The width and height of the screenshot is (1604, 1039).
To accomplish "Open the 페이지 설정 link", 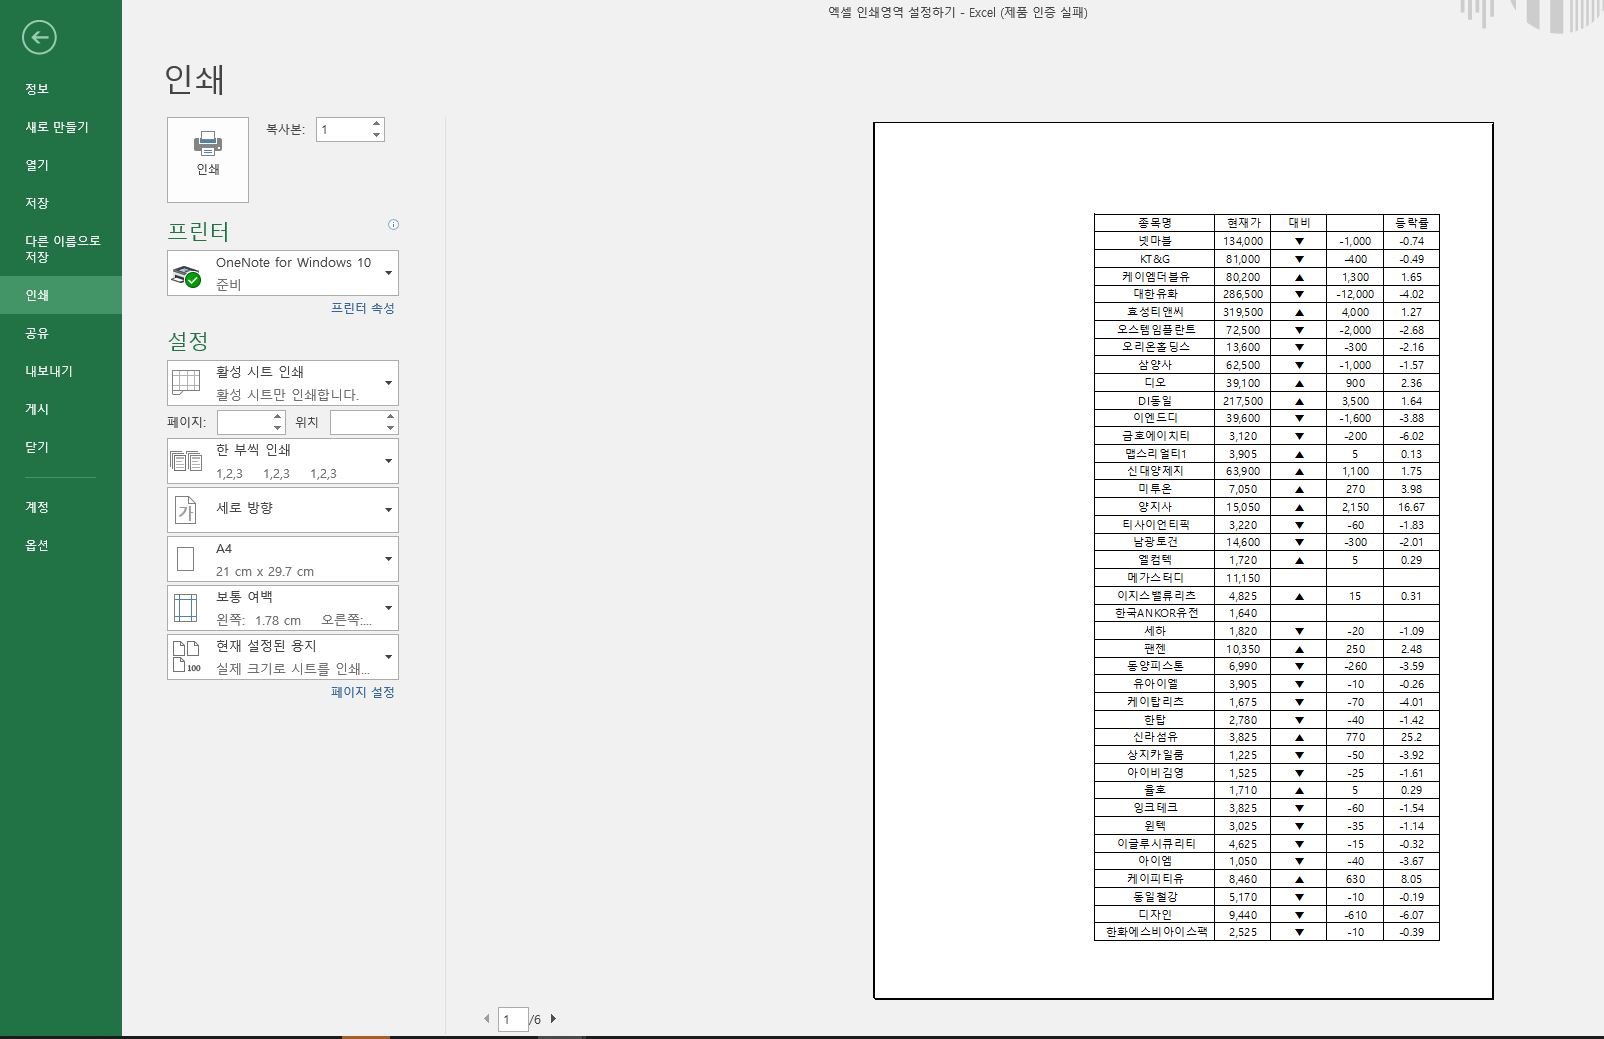I will (x=363, y=692).
